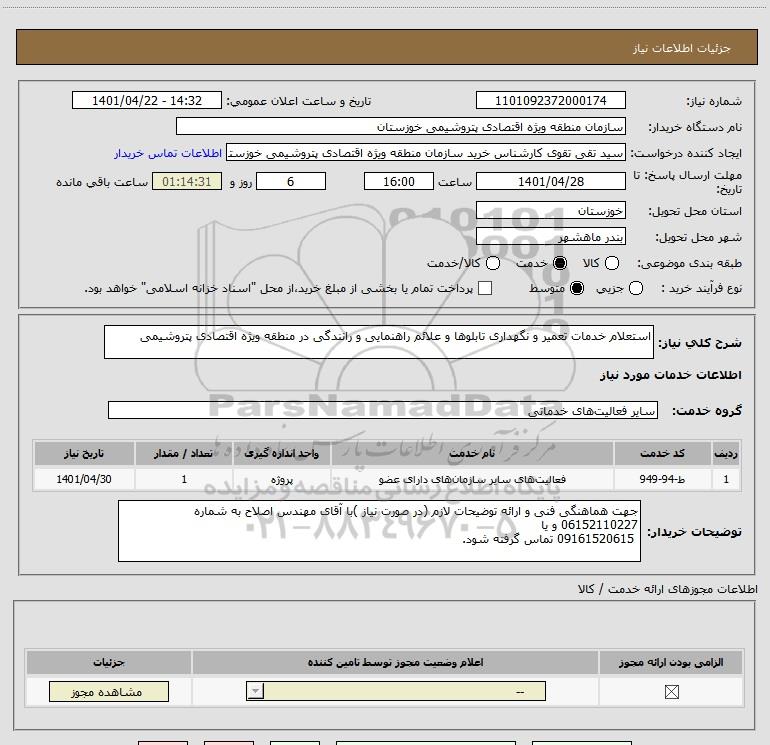Click the service group field سایر فعالیت‌های خدماتی
Screen dimensions: 770x745
[383, 411]
